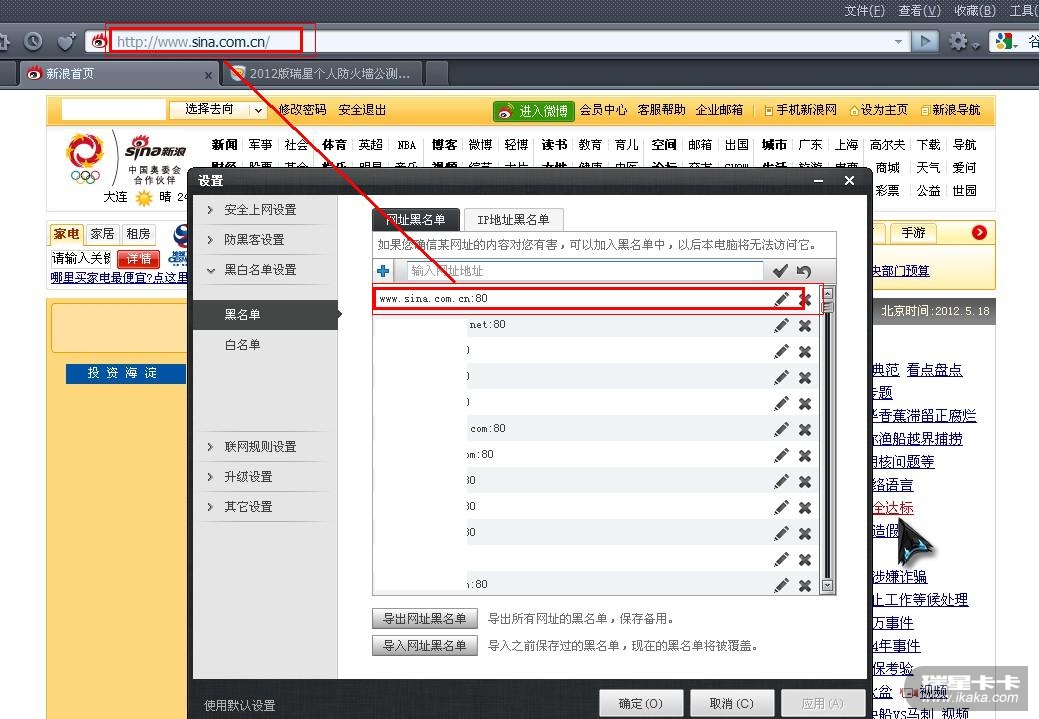
Task: Click the red arrow icon next to 手游
Action: (x=979, y=233)
